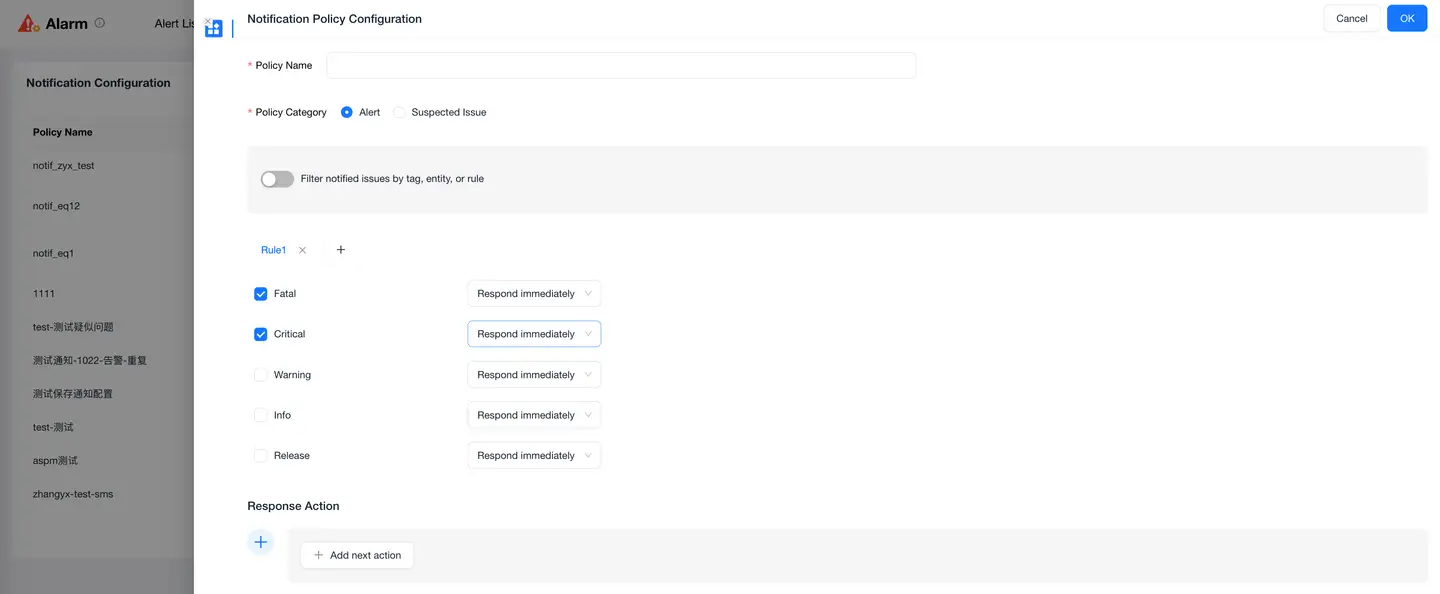Expand the Release response dropdown

tap(534, 455)
